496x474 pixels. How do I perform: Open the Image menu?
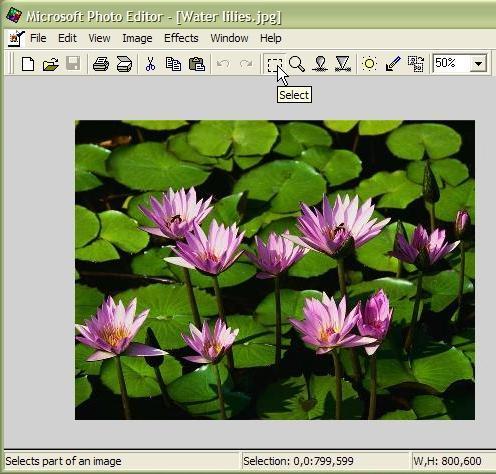click(137, 38)
